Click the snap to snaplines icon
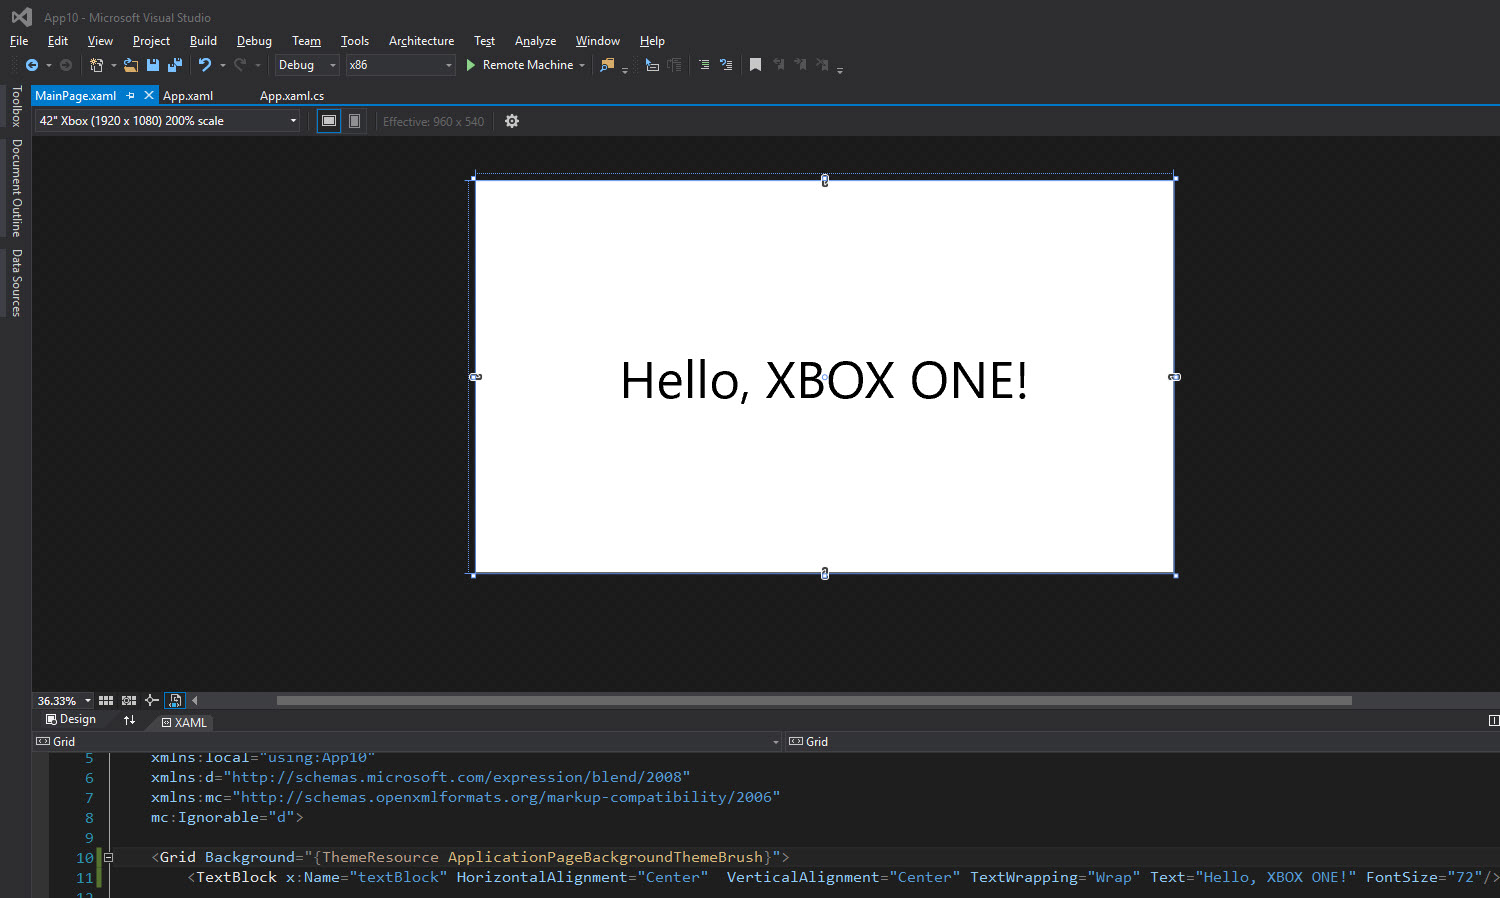 [x=151, y=701]
